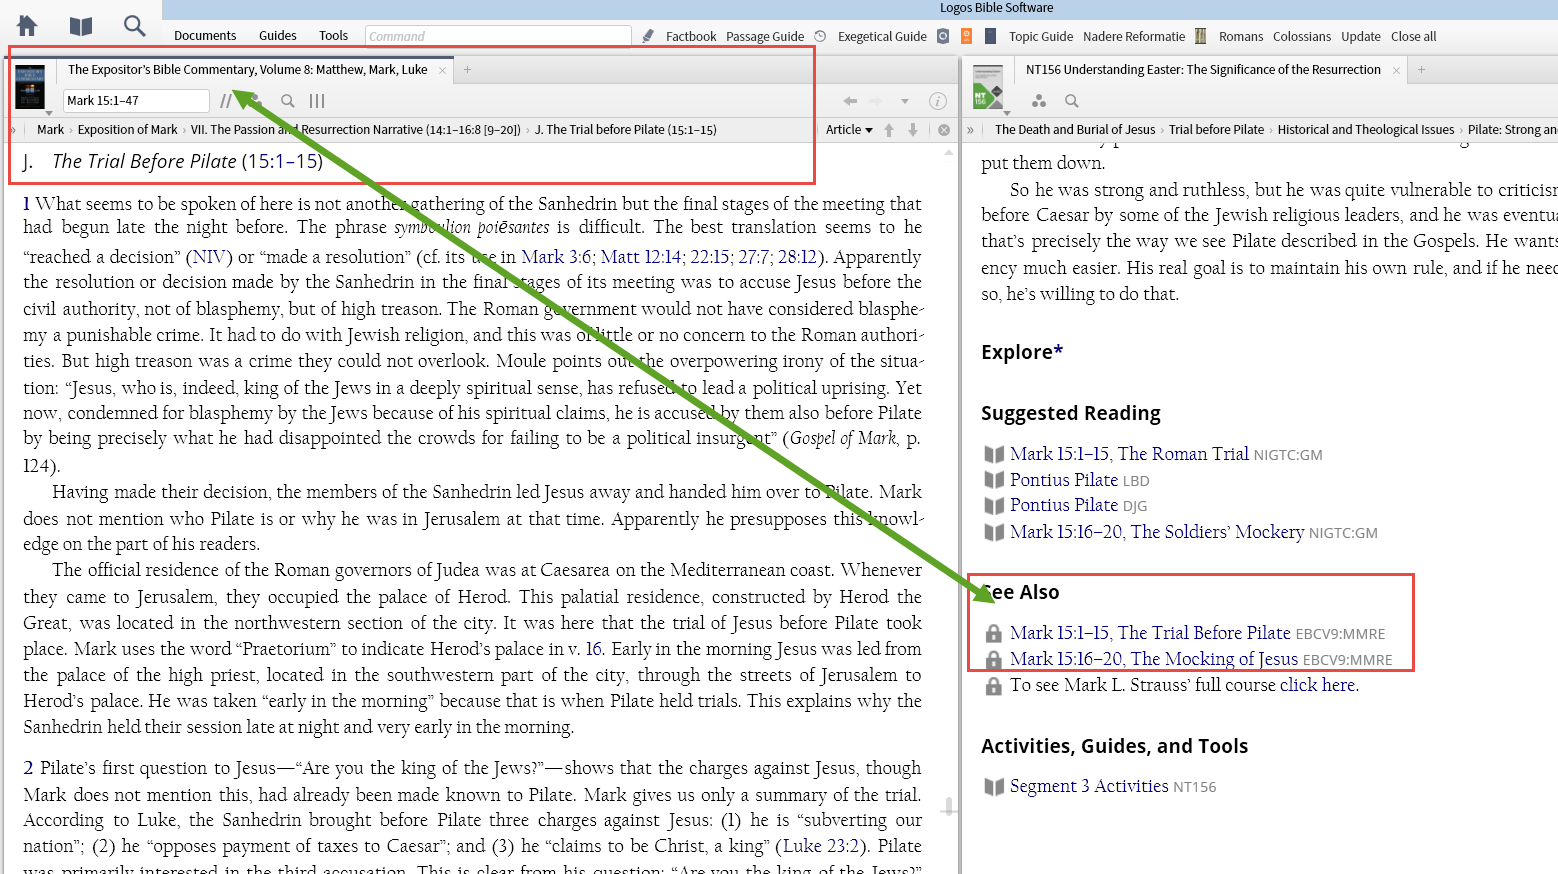Image resolution: width=1558 pixels, height=874 pixels.
Task: Open the Luke 23:2 reference link
Action: click(820, 846)
